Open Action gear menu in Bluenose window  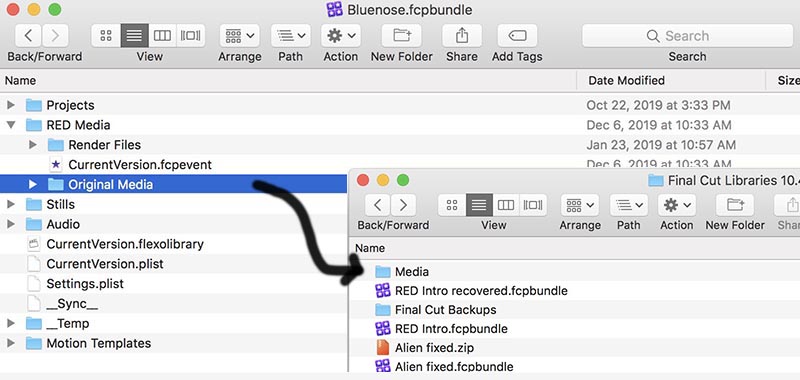coord(341,36)
